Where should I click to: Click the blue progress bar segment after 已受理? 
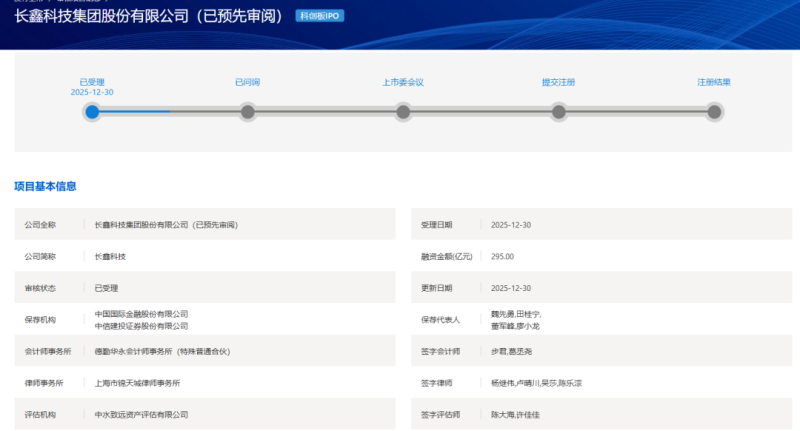(x=135, y=112)
